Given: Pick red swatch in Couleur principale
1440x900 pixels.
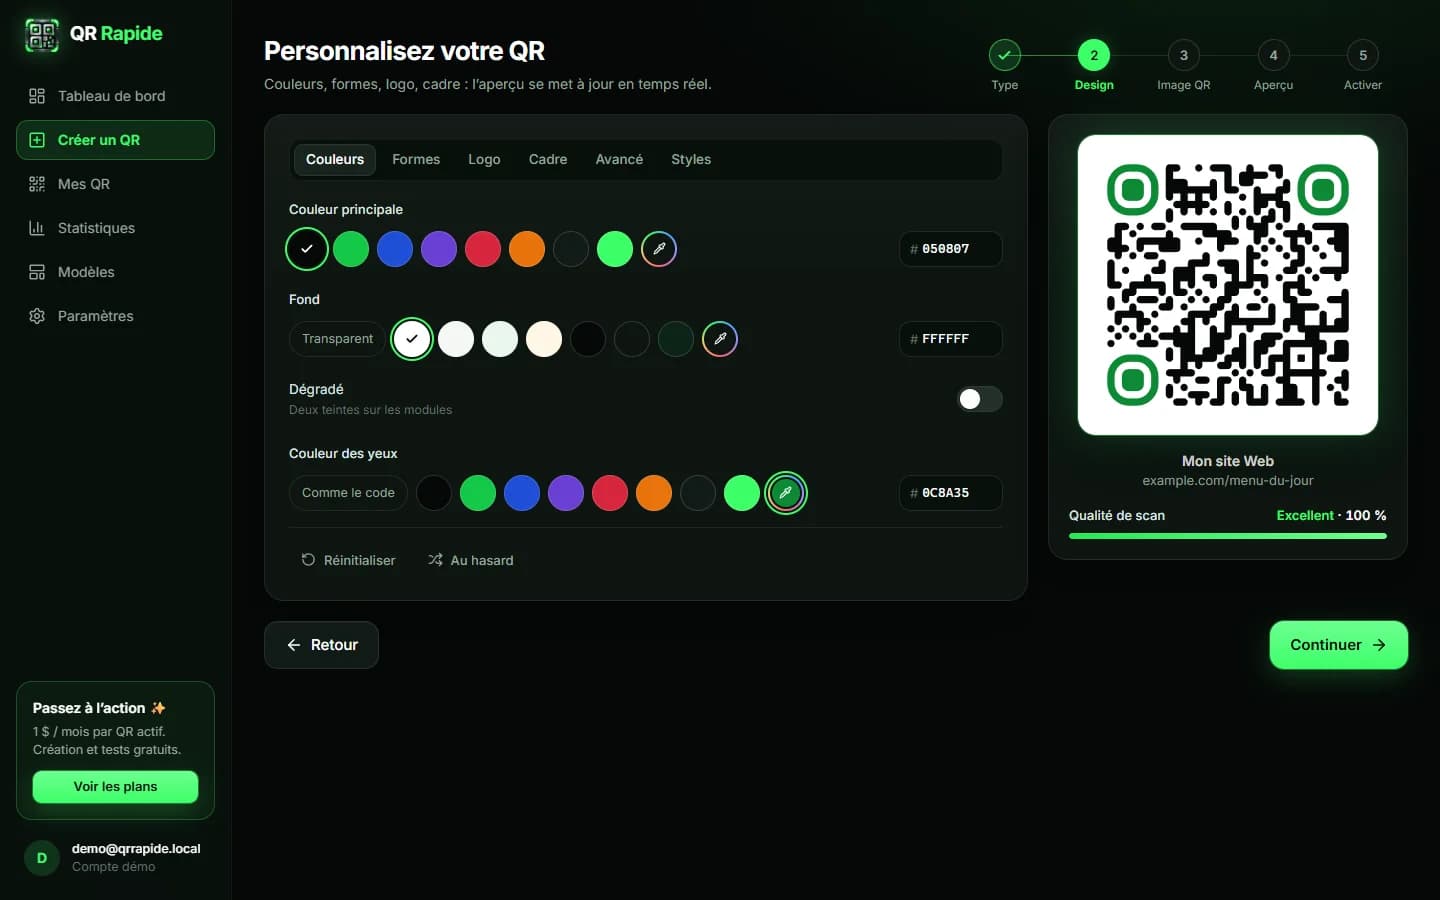Looking at the screenshot, I should pos(483,249).
